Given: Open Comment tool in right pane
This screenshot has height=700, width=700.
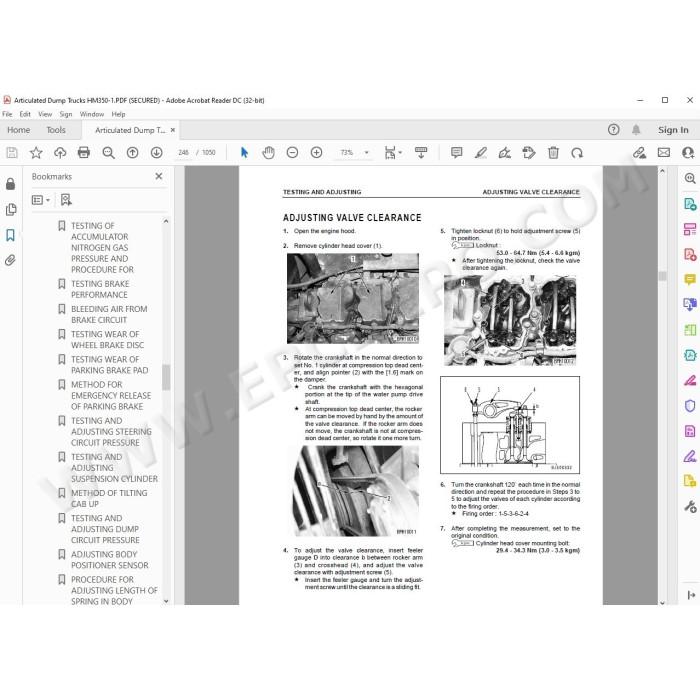Looking at the screenshot, I should 690,280.
